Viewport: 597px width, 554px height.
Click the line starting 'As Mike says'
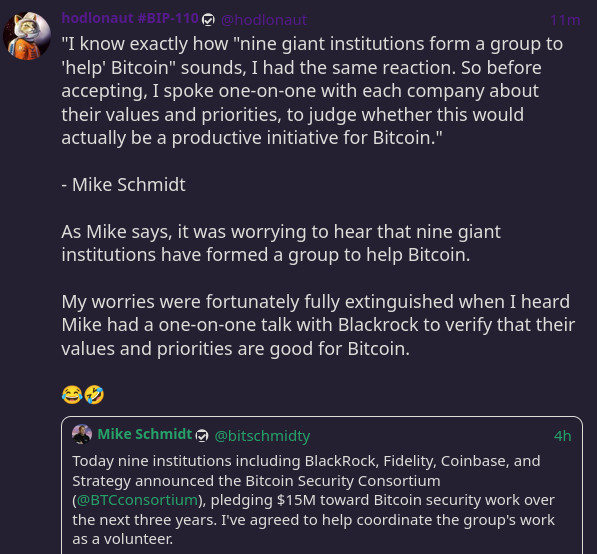tap(281, 232)
